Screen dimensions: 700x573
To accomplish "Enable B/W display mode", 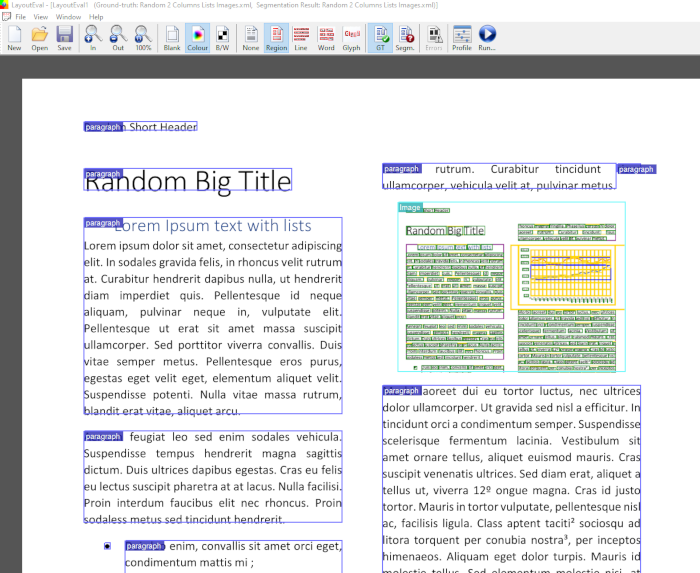I will click(222, 38).
